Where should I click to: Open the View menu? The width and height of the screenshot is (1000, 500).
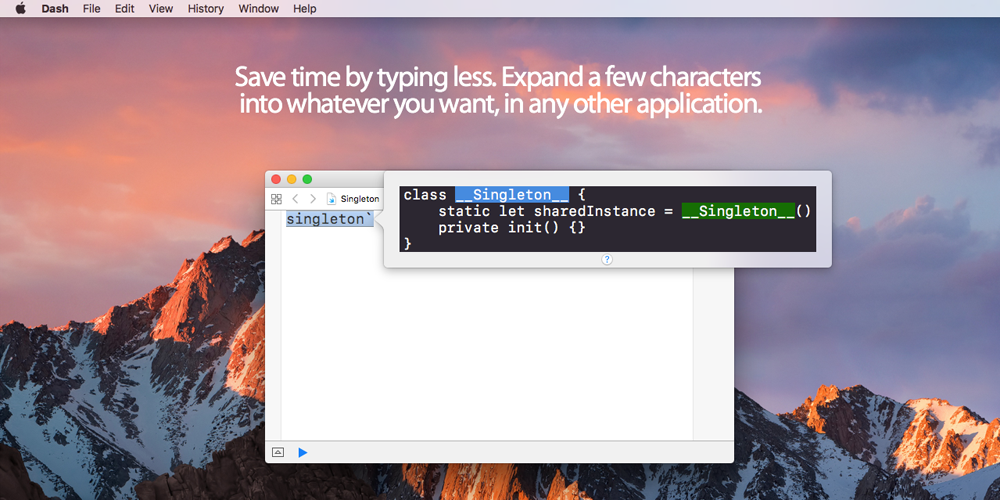click(x=160, y=9)
